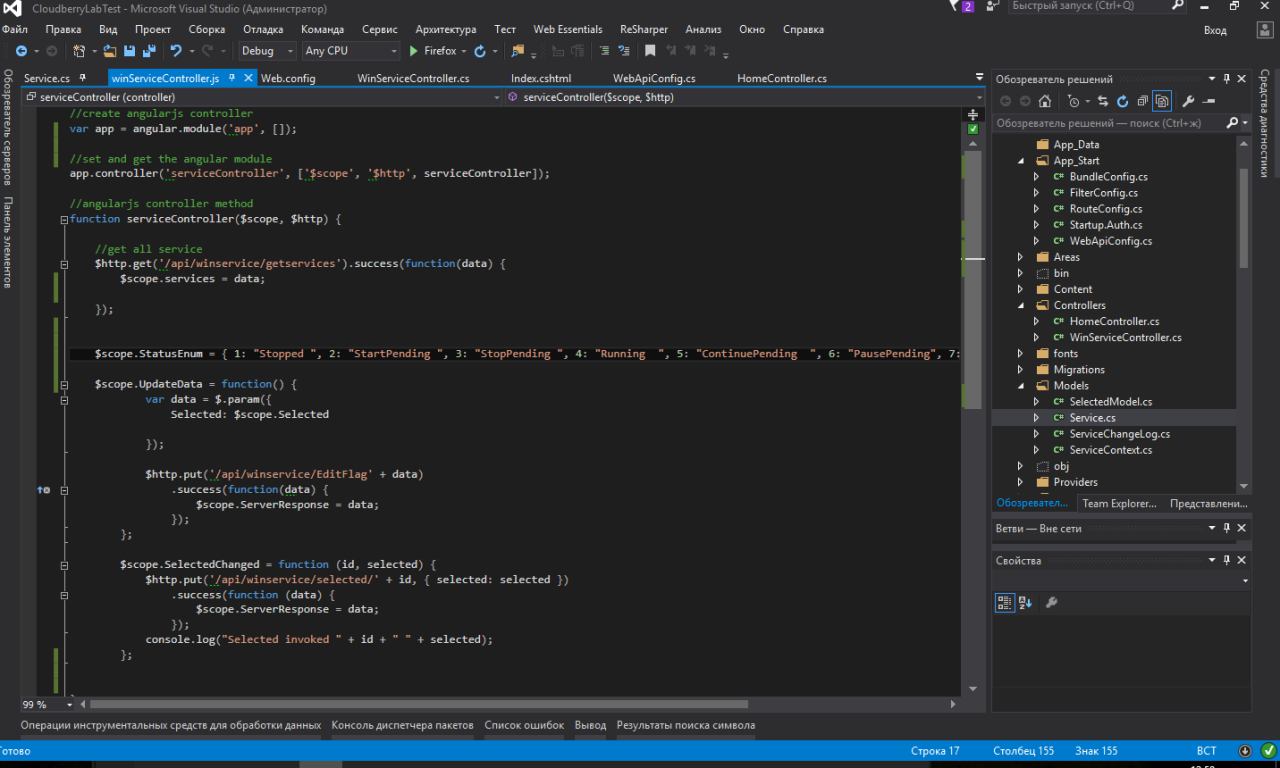Start debugging with the green play icon
The height and width of the screenshot is (768, 1280).
[x=414, y=51]
